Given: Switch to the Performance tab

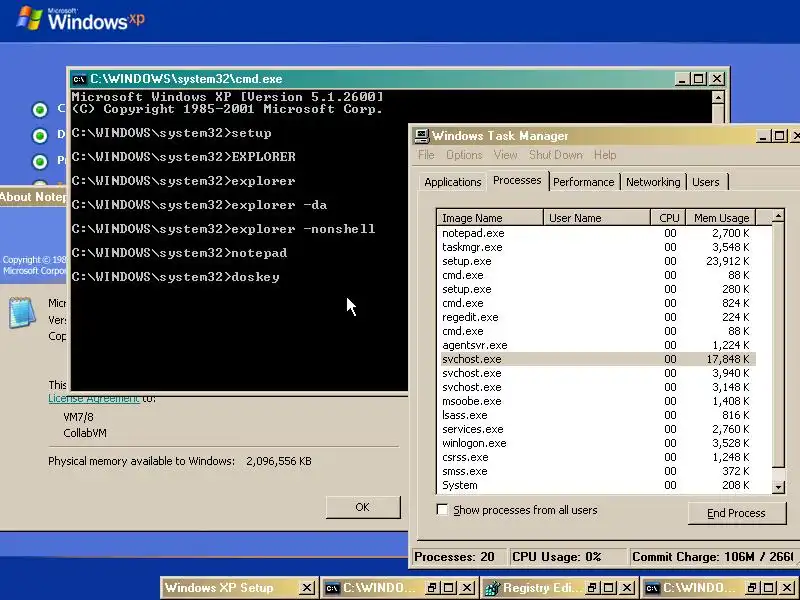Looking at the screenshot, I should coord(583,182).
